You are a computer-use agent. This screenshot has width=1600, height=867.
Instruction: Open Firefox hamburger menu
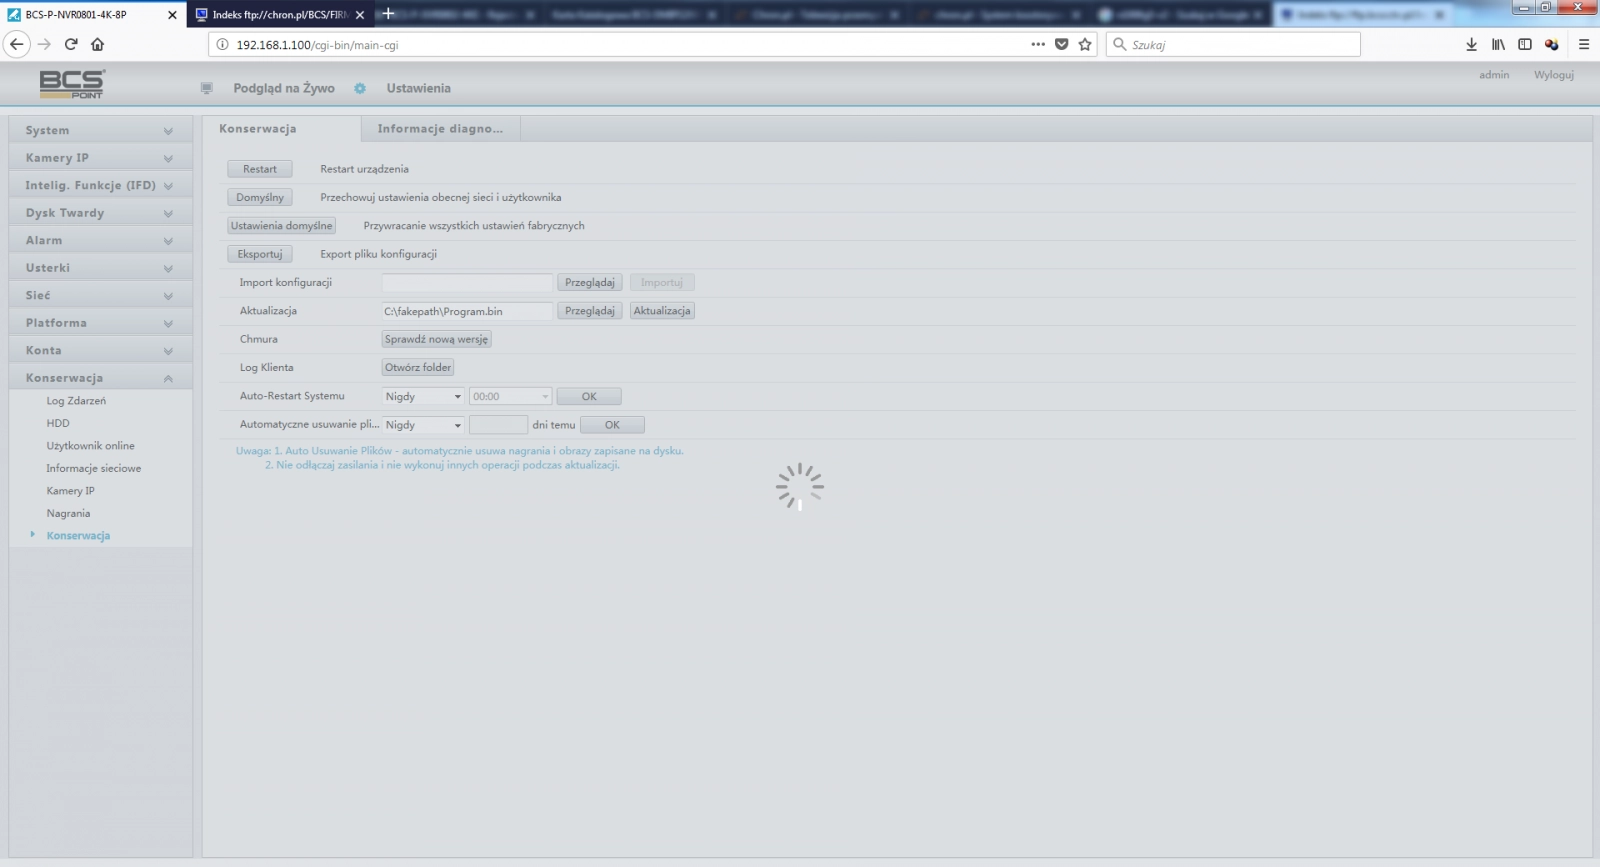click(1584, 44)
